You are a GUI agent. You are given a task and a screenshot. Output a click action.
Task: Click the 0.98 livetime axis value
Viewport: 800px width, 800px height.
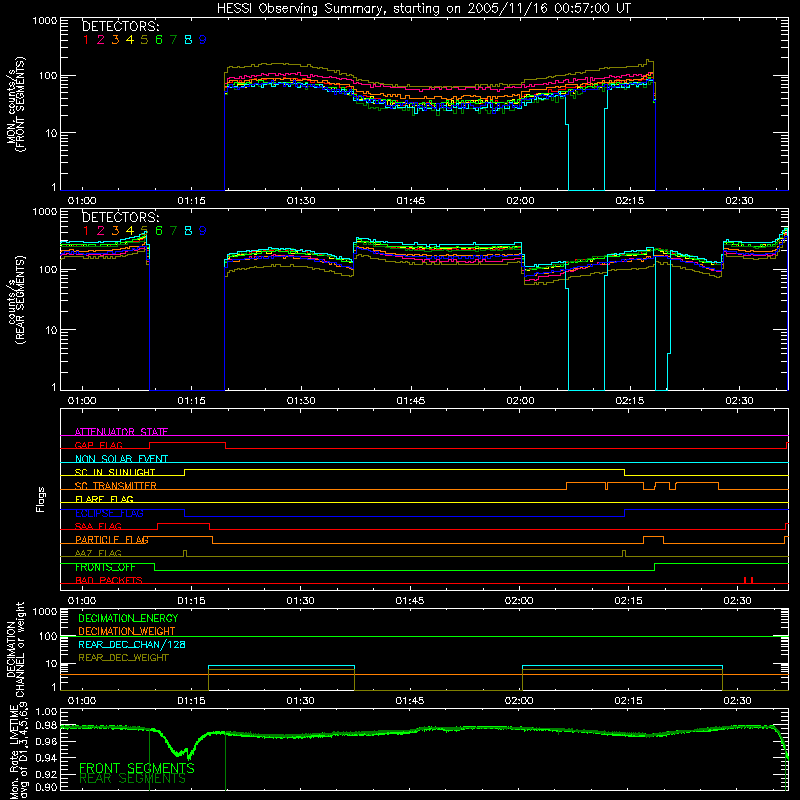pos(46,726)
